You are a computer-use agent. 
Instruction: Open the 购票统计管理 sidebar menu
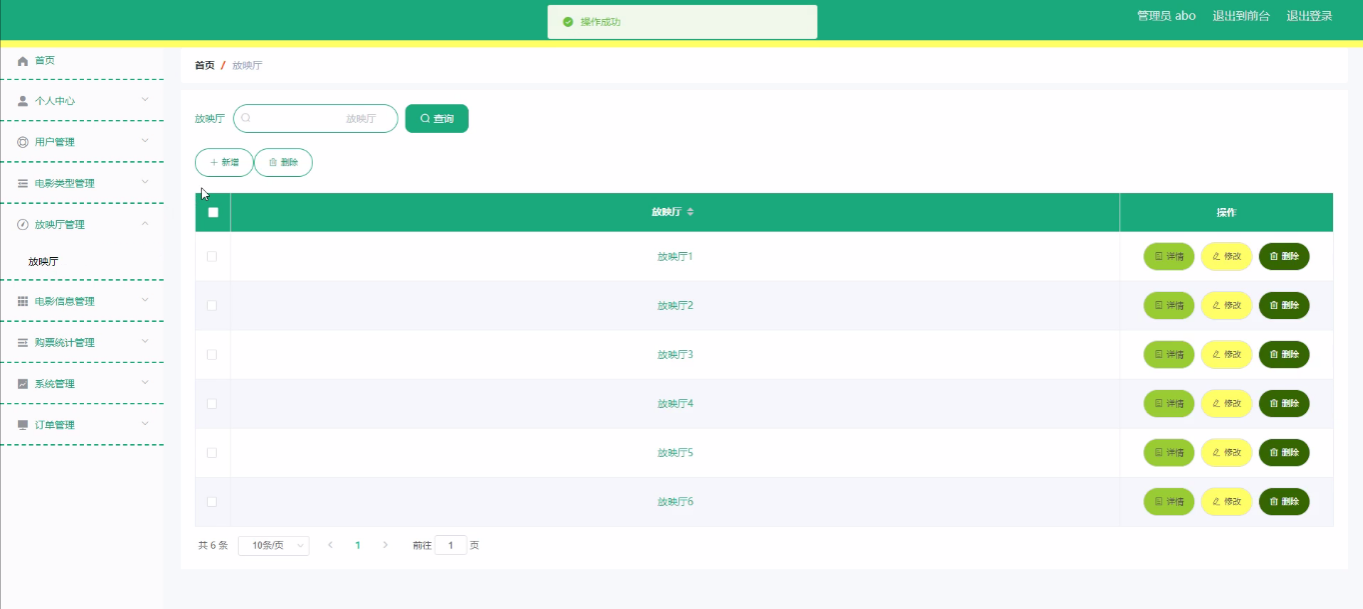pos(64,342)
